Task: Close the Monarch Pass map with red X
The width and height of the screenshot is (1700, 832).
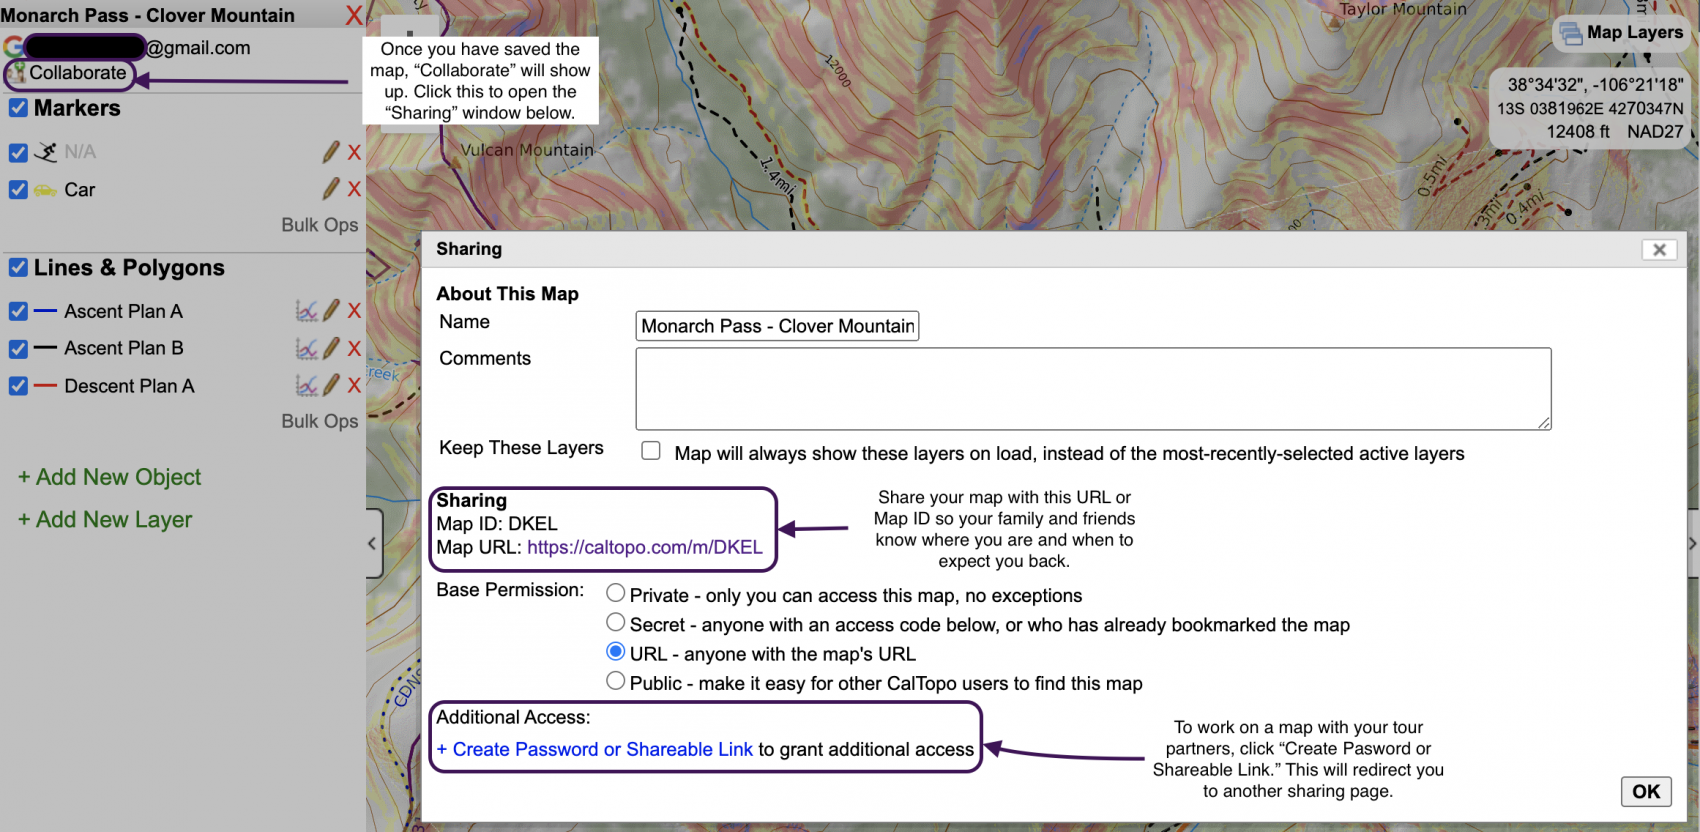Action: pos(354,15)
